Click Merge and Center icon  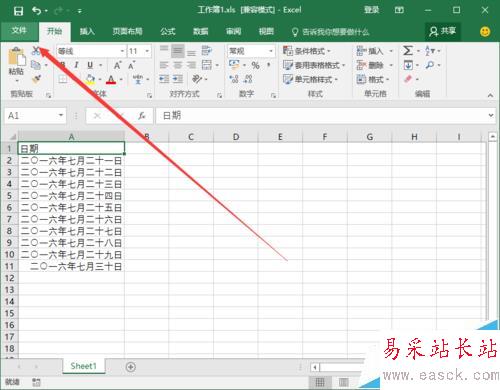tap(207, 65)
